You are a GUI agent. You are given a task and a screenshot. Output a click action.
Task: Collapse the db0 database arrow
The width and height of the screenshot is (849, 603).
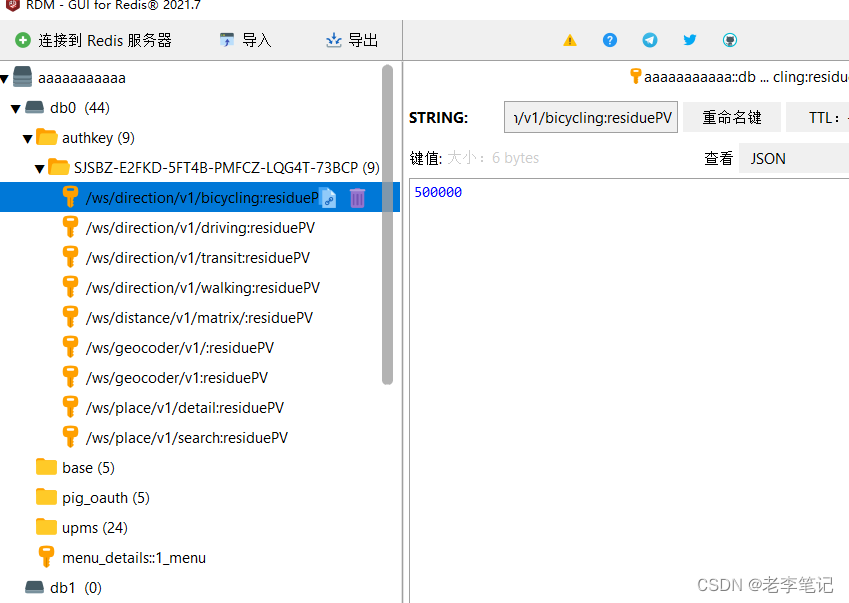(x=16, y=109)
